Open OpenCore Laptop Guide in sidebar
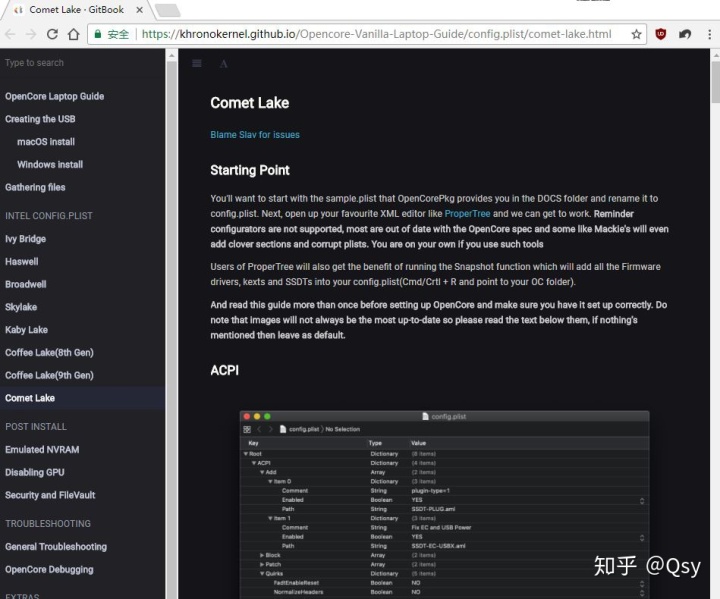The image size is (720, 599). pyautogui.click(x=55, y=96)
